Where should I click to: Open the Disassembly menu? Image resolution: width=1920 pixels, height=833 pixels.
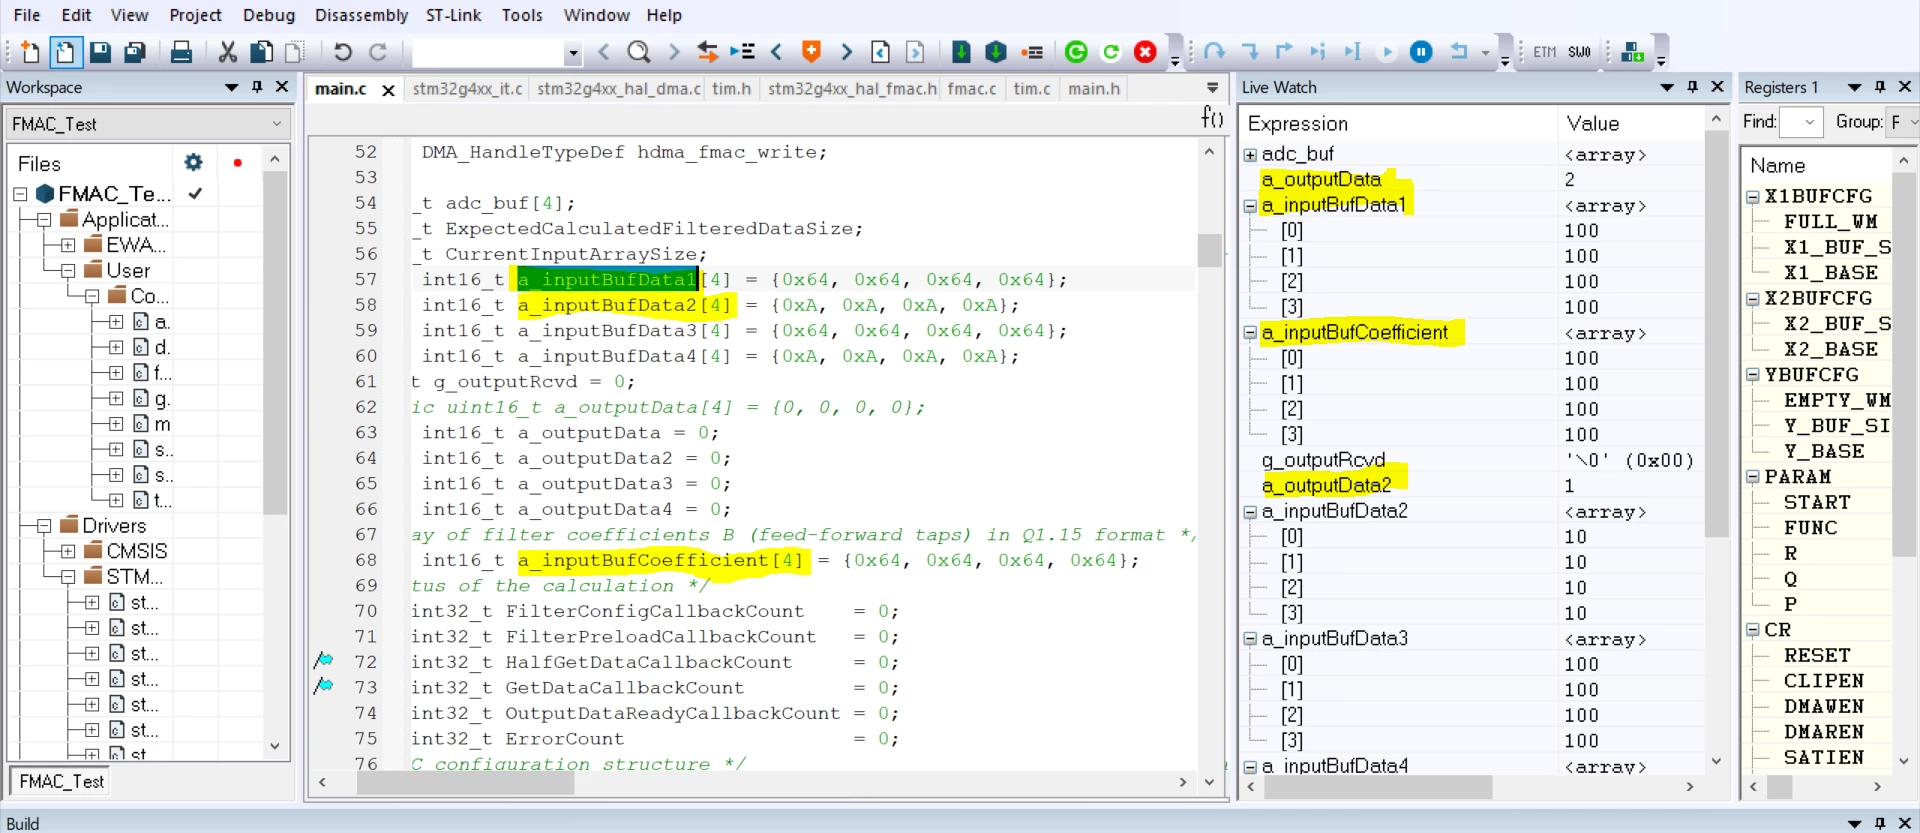pyautogui.click(x=361, y=15)
